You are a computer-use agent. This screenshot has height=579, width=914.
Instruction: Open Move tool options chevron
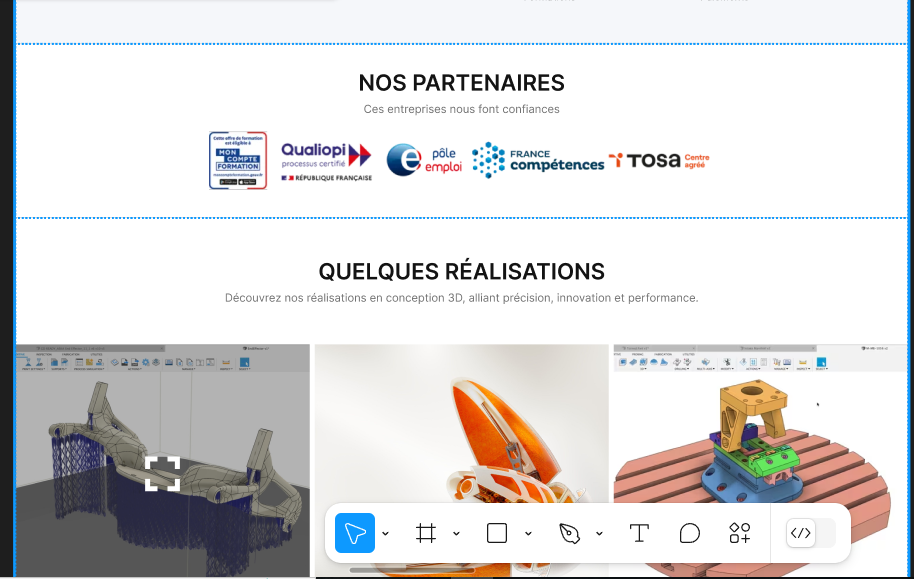click(x=385, y=534)
